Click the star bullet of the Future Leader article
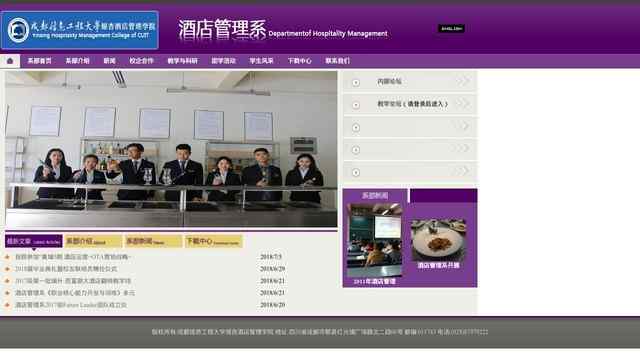Viewport: 640px width, 360px height. (7, 305)
